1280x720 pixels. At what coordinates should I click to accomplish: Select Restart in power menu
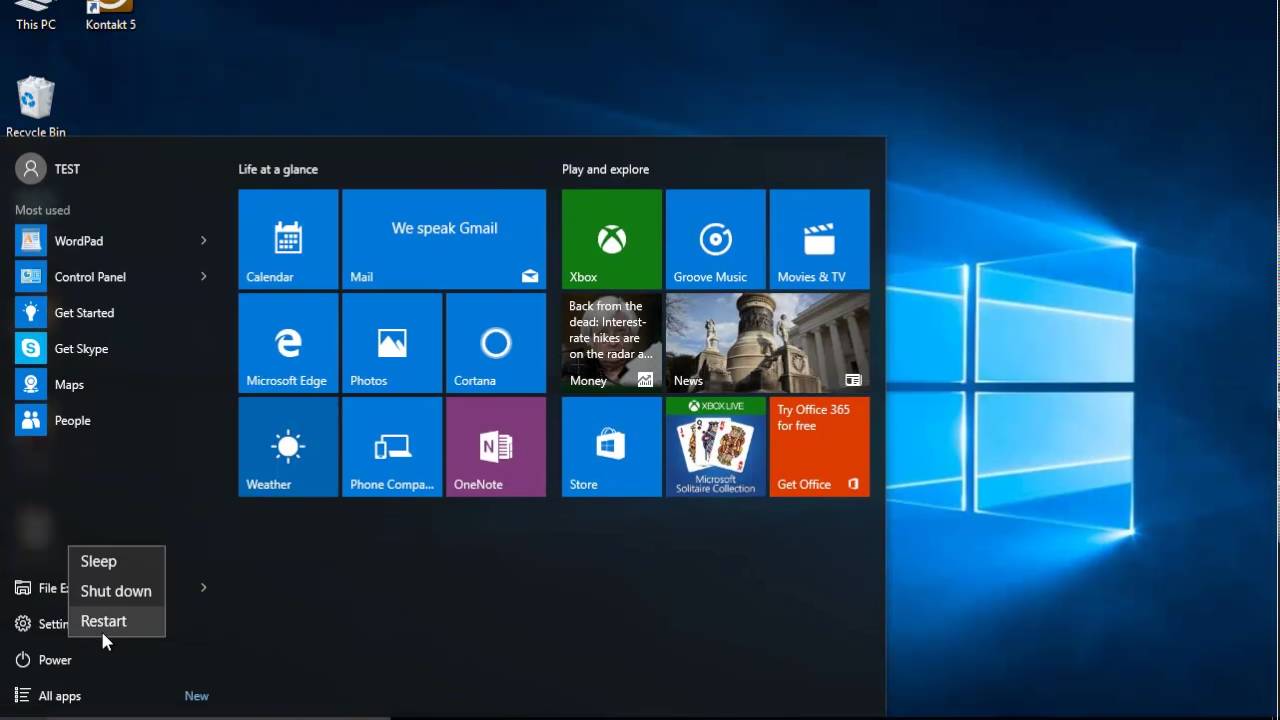pos(116,621)
